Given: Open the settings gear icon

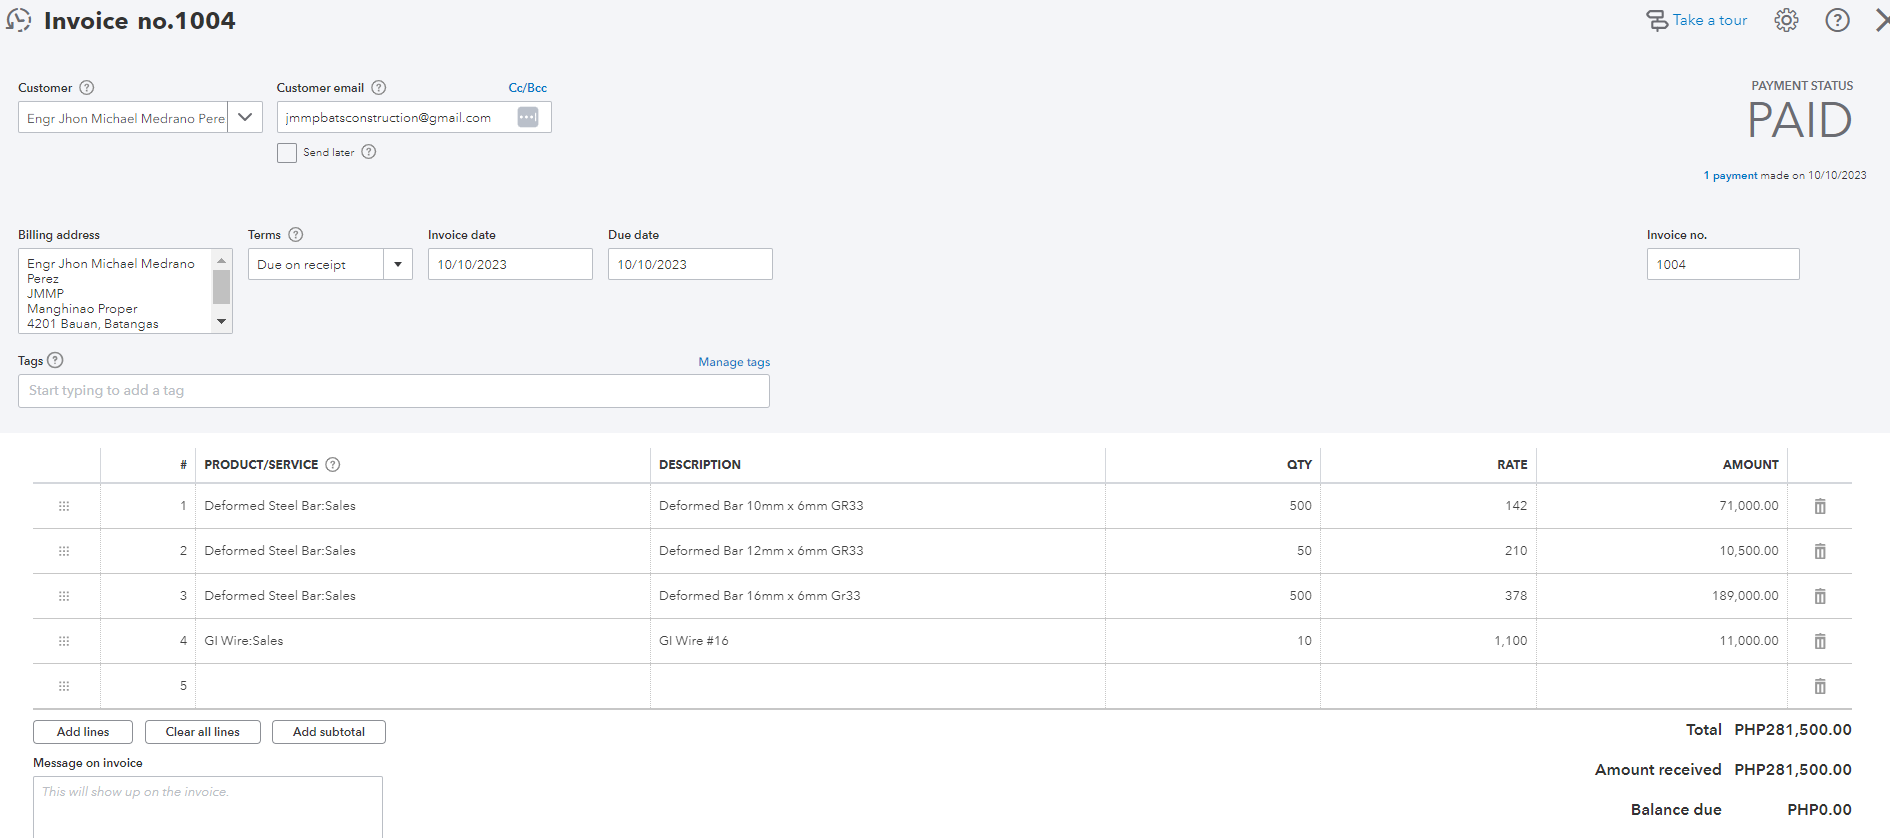Looking at the screenshot, I should coord(1786,20).
